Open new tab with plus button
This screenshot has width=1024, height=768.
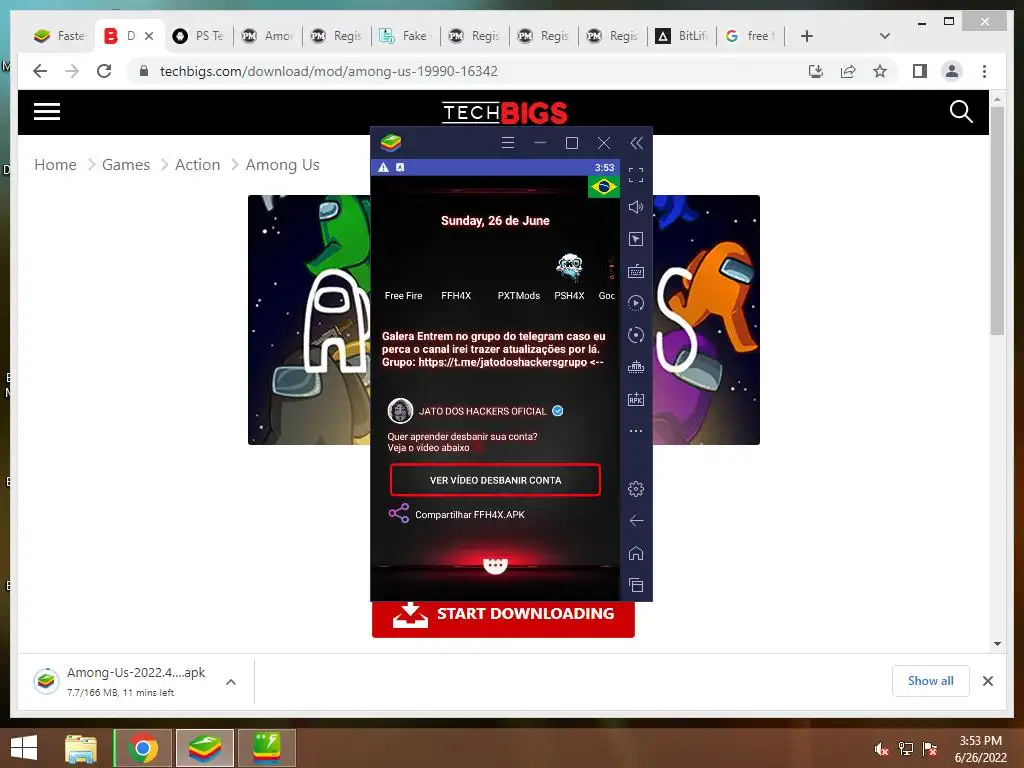[807, 36]
